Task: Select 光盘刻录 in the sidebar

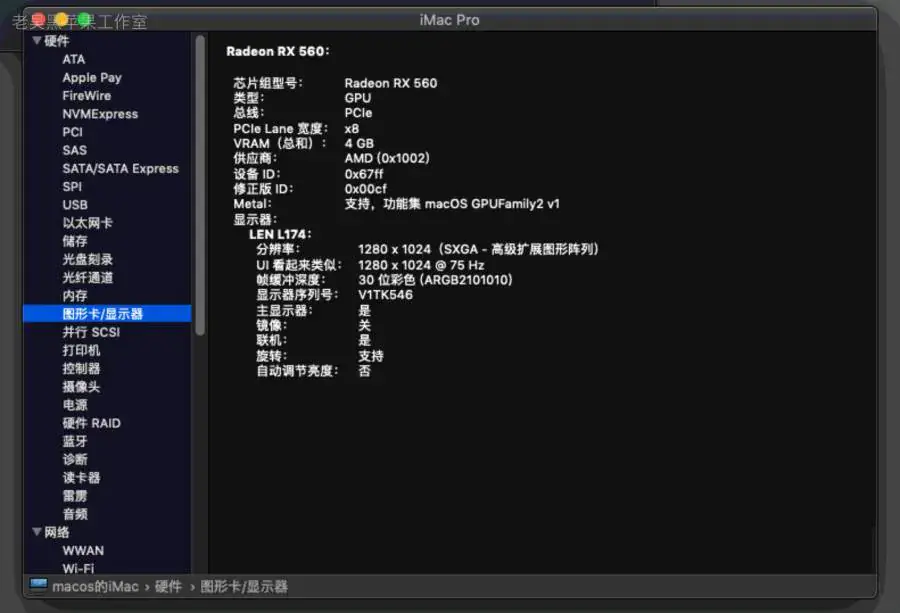Action: [87, 259]
